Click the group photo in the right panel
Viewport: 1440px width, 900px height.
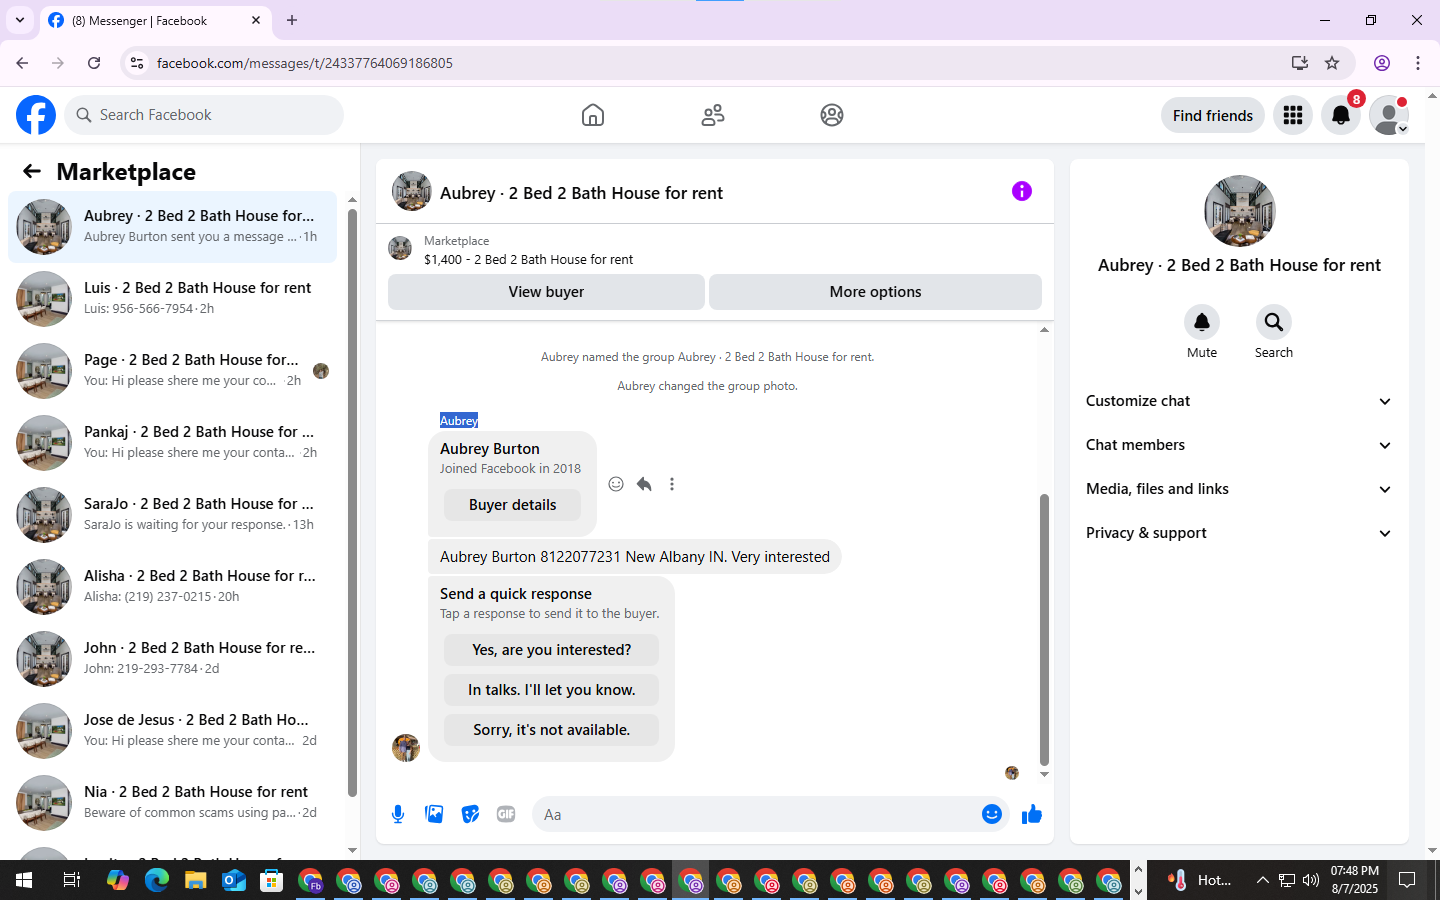pyautogui.click(x=1240, y=211)
